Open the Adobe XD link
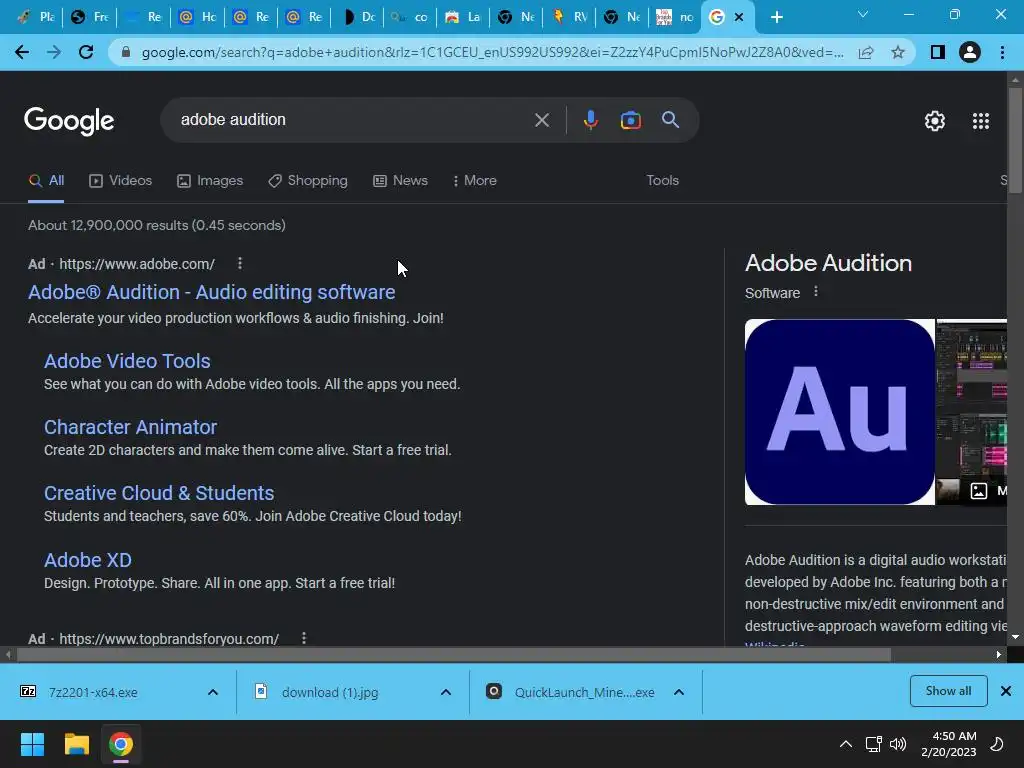This screenshot has width=1024, height=768. [x=88, y=560]
